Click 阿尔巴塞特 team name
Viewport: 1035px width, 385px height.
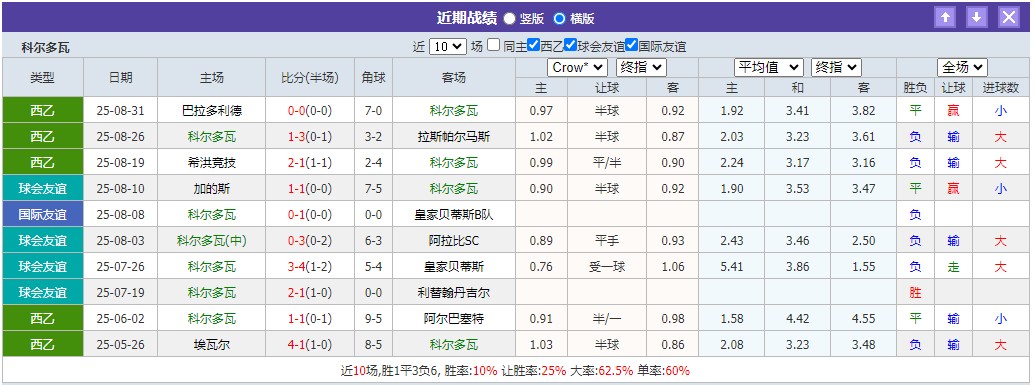[x=453, y=318]
